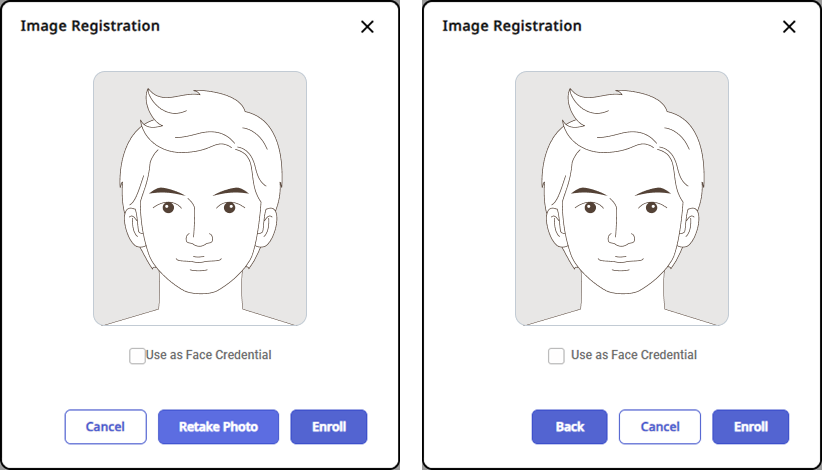Cancel the dialog beside Retake Photo
Screen dimensions: 822x470
click(x=105, y=427)
